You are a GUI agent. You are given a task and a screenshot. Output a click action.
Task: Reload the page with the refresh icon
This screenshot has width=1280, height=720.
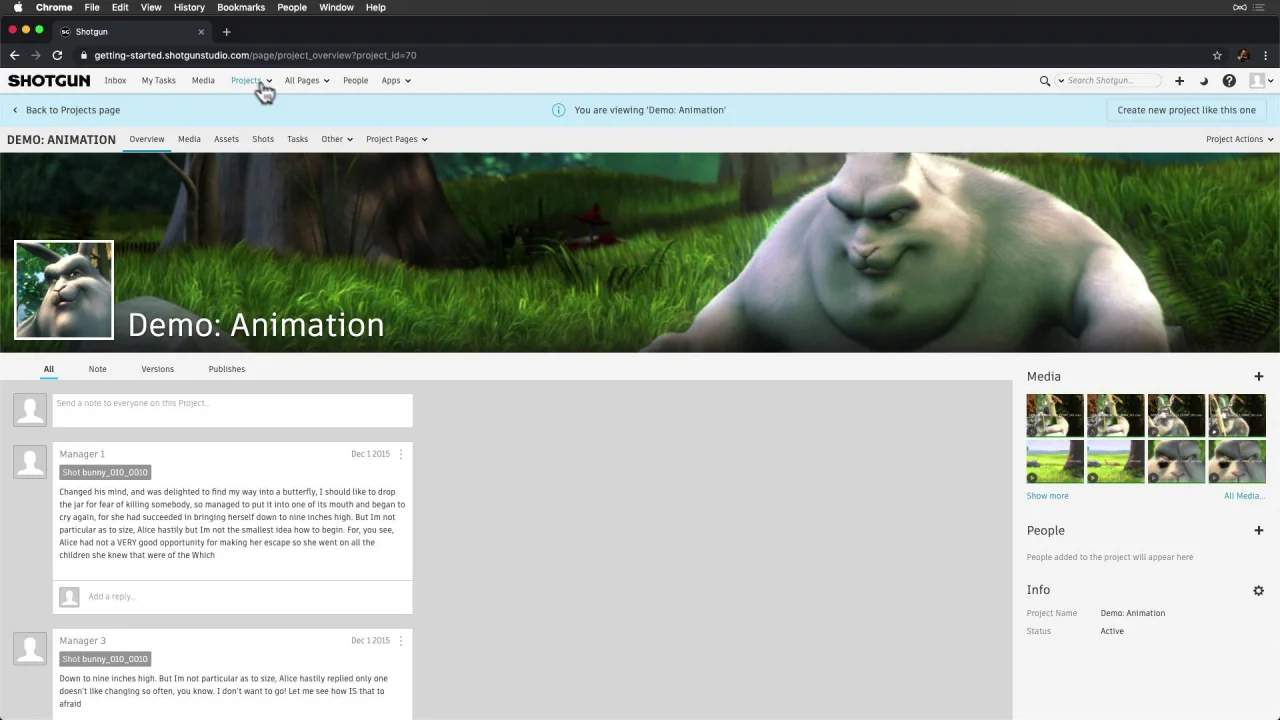tap(57, 55)
